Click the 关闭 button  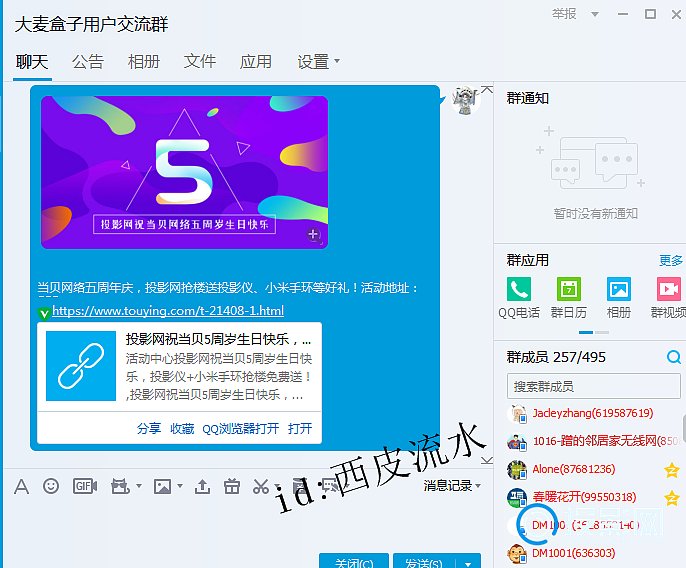354,562
